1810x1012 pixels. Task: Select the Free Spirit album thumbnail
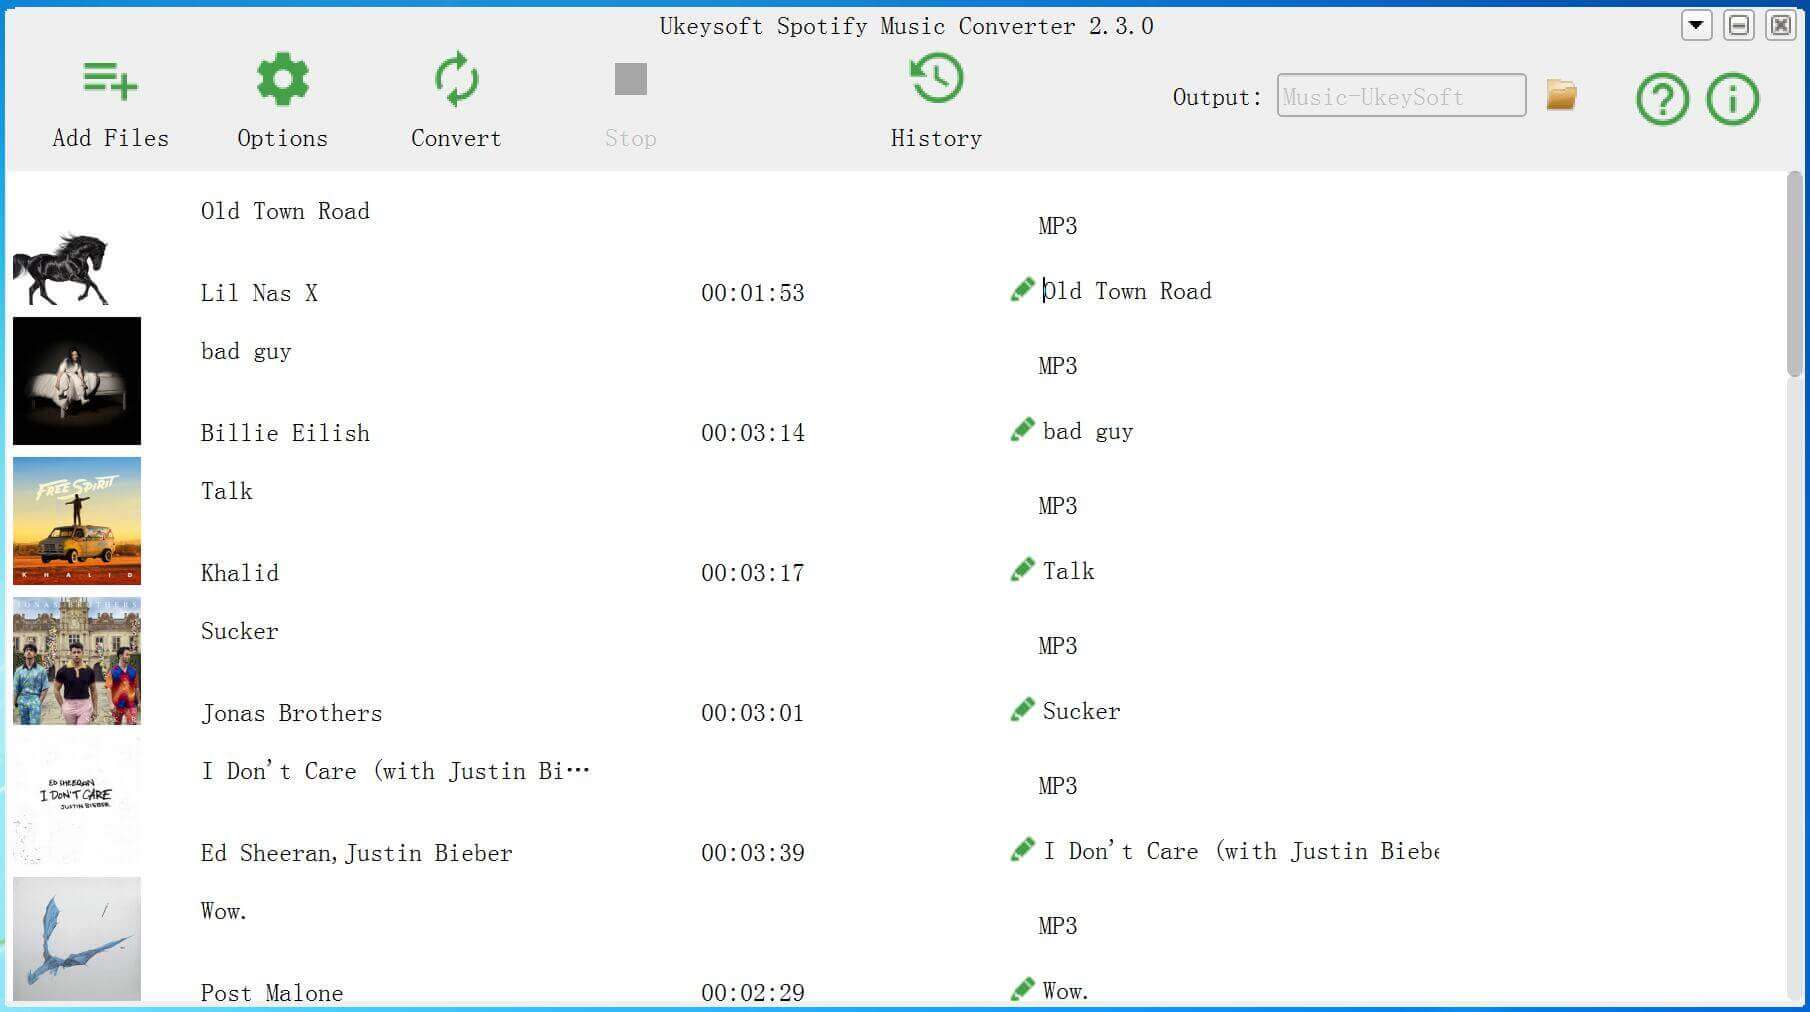coord(77,521)
